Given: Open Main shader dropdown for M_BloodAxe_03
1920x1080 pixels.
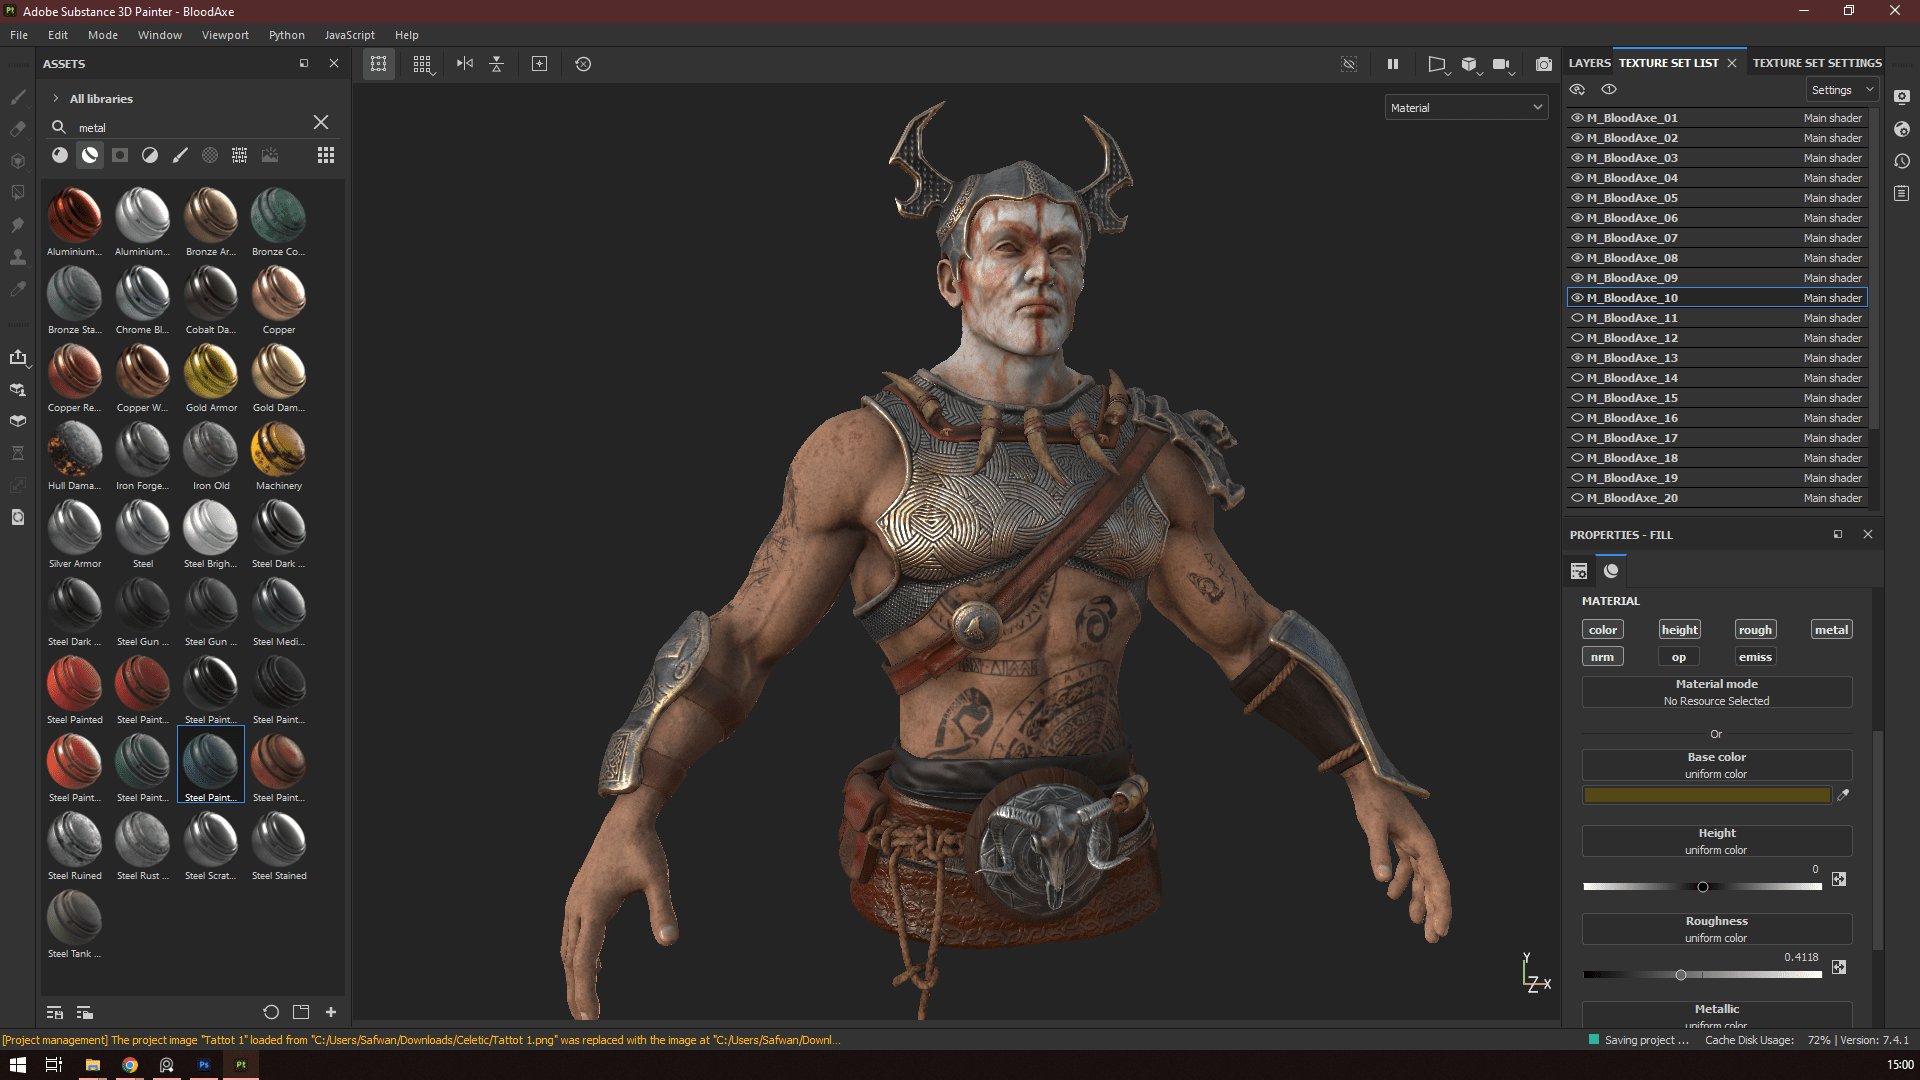Looking at the screenshot, I should click(x=1832, y=158).
